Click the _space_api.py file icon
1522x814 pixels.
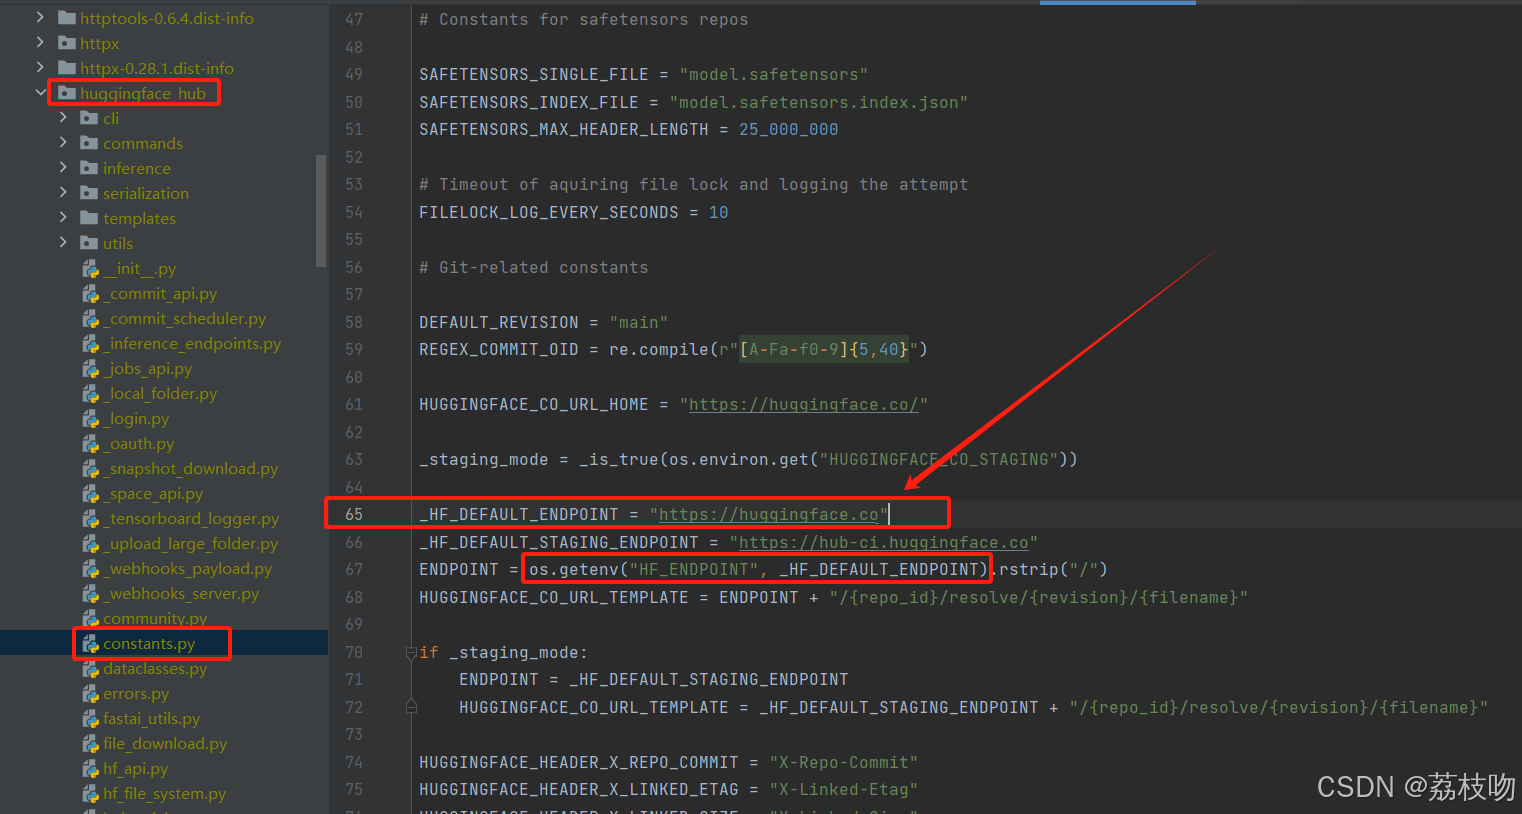coord(91,493)
